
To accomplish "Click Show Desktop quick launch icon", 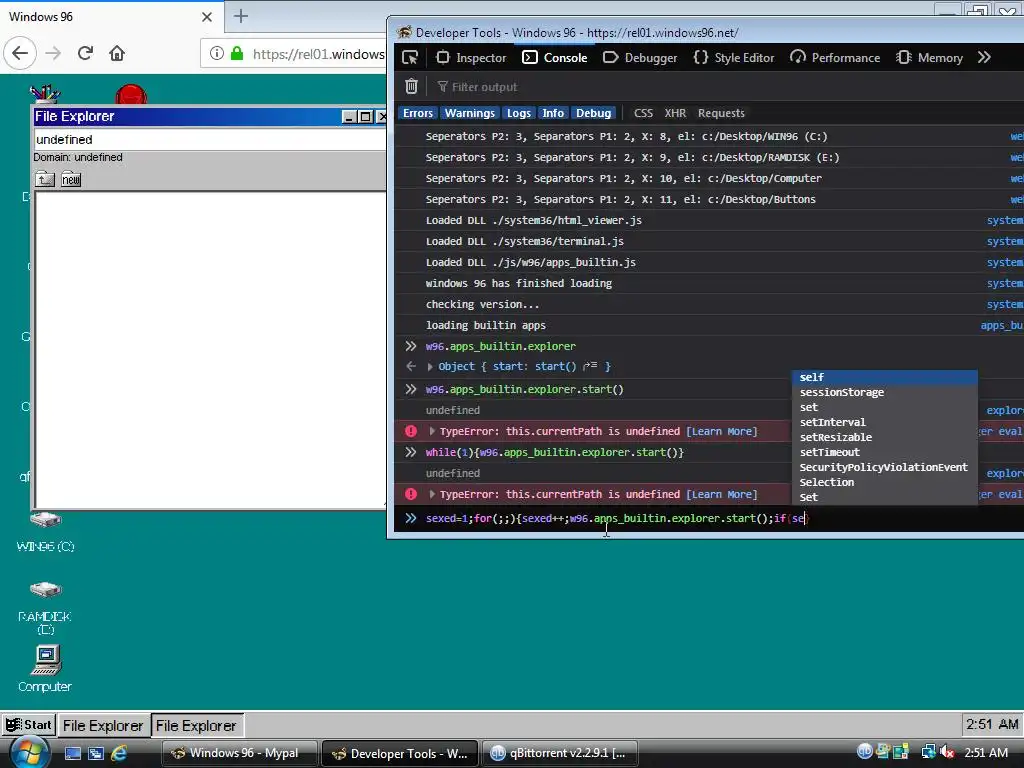I will (x=72, y=753).
